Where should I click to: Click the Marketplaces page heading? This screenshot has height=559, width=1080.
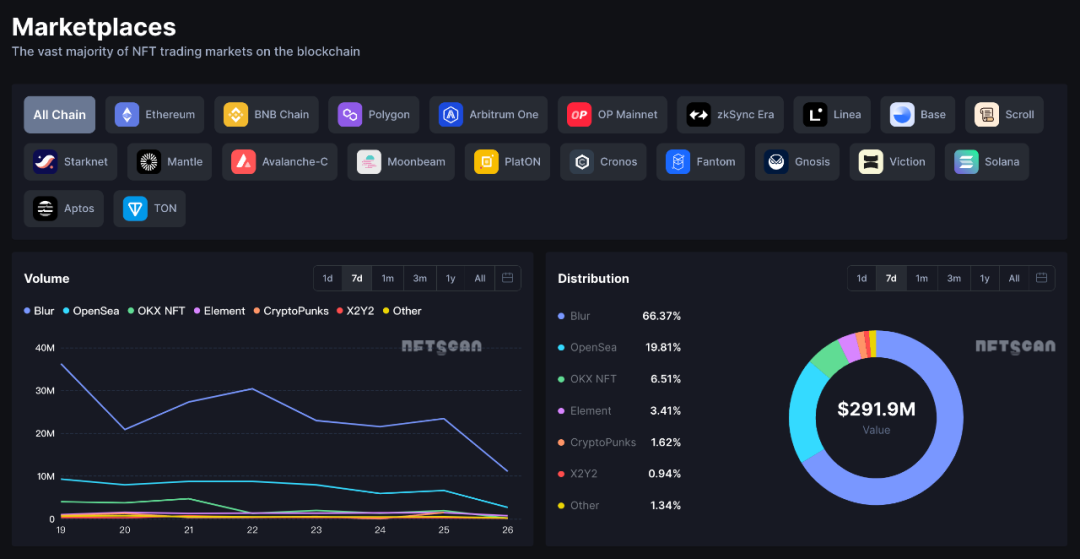(94, 27)
